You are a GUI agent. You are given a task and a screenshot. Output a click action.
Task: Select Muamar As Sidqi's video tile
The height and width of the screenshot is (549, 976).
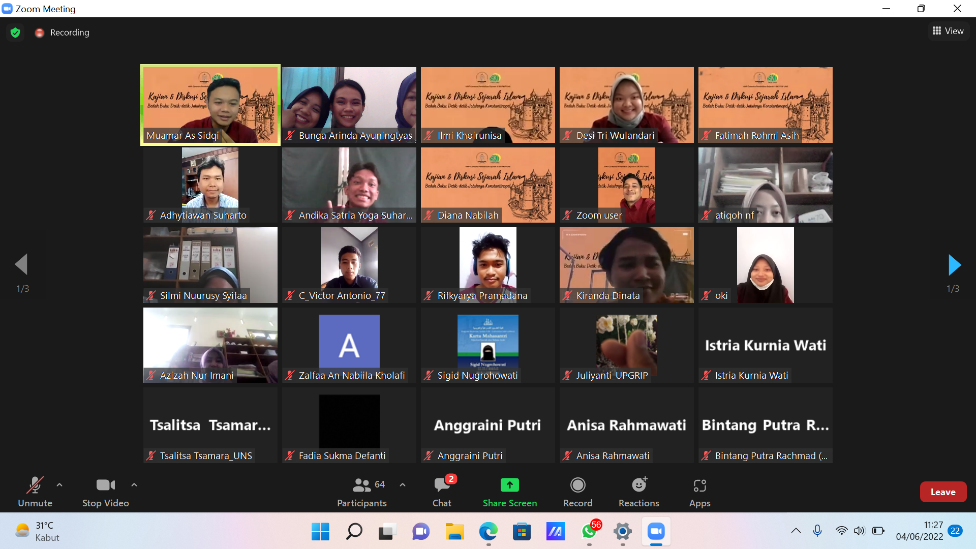tap(210, 104)
